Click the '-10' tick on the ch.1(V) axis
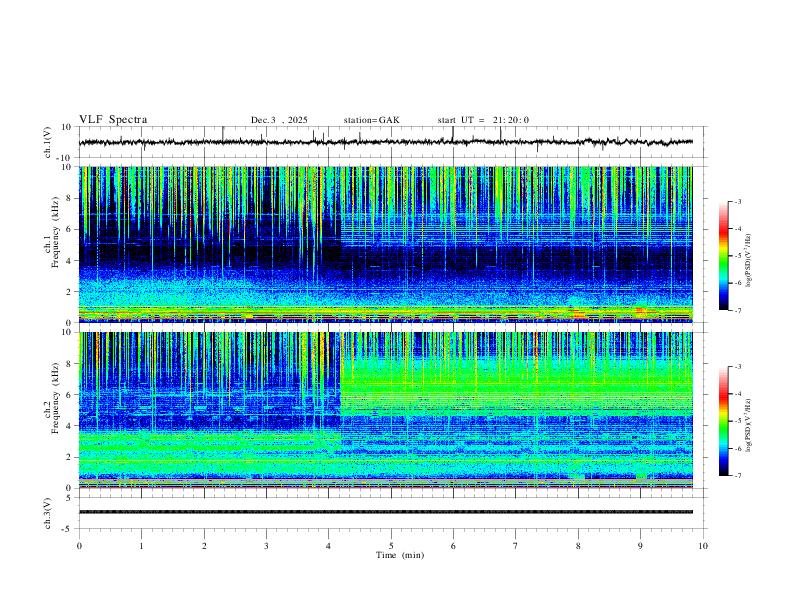The height and width of the screenshot is (612, 792). tap(65, 158)
